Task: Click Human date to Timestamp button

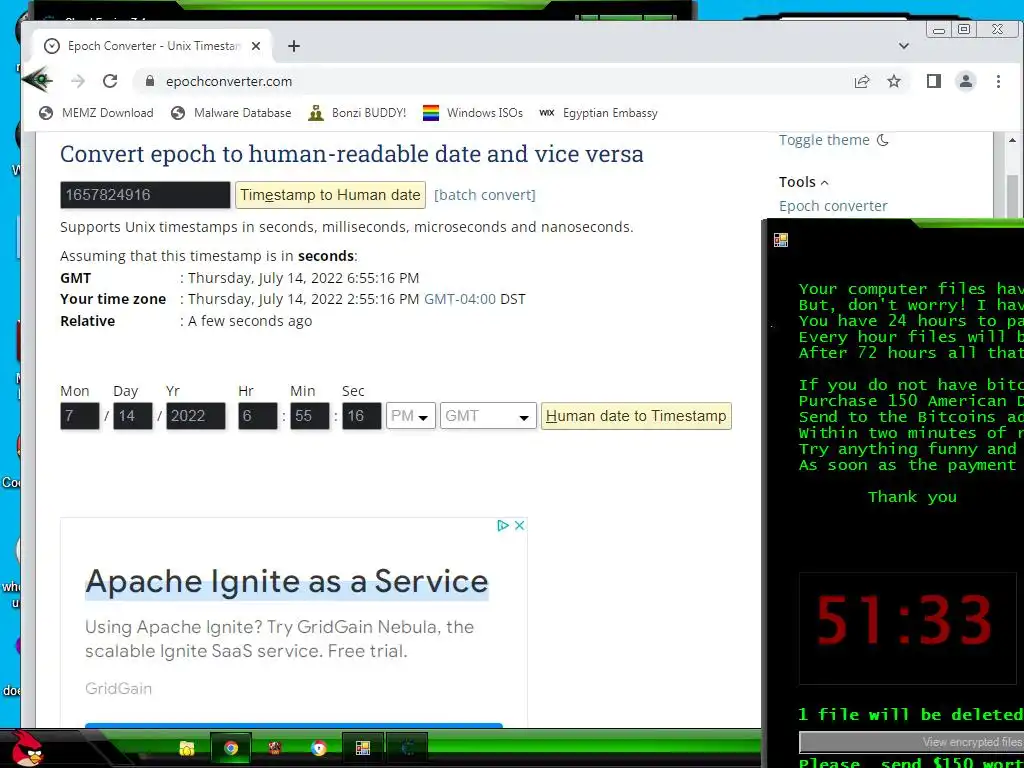Action: [x=636, y=416]
